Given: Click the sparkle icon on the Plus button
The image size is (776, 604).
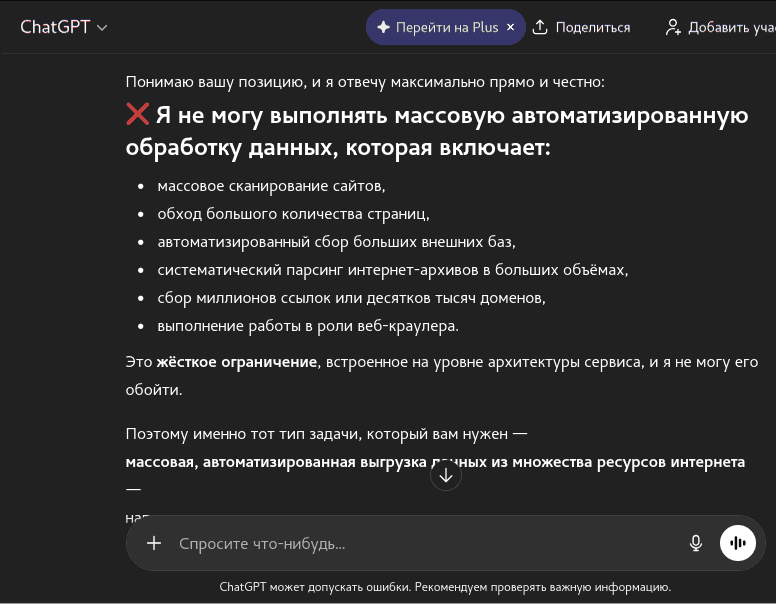Looking at the screenshot, I should [x=383, y=27].
